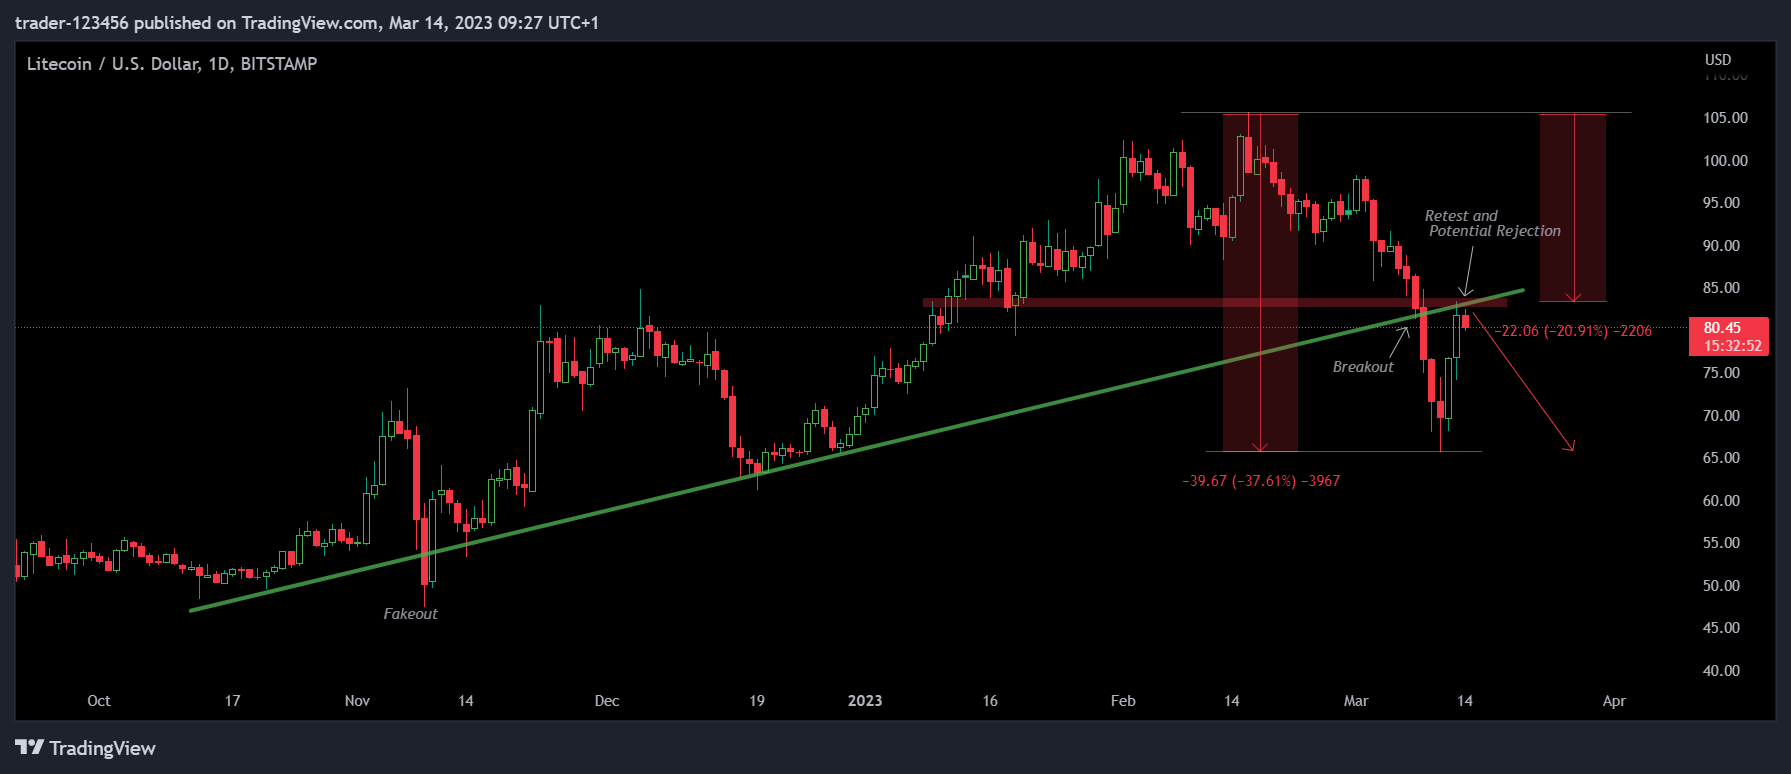Click the 'Dec' date axis label
The image size is (1791, 774).
click(x=607, y=701)
